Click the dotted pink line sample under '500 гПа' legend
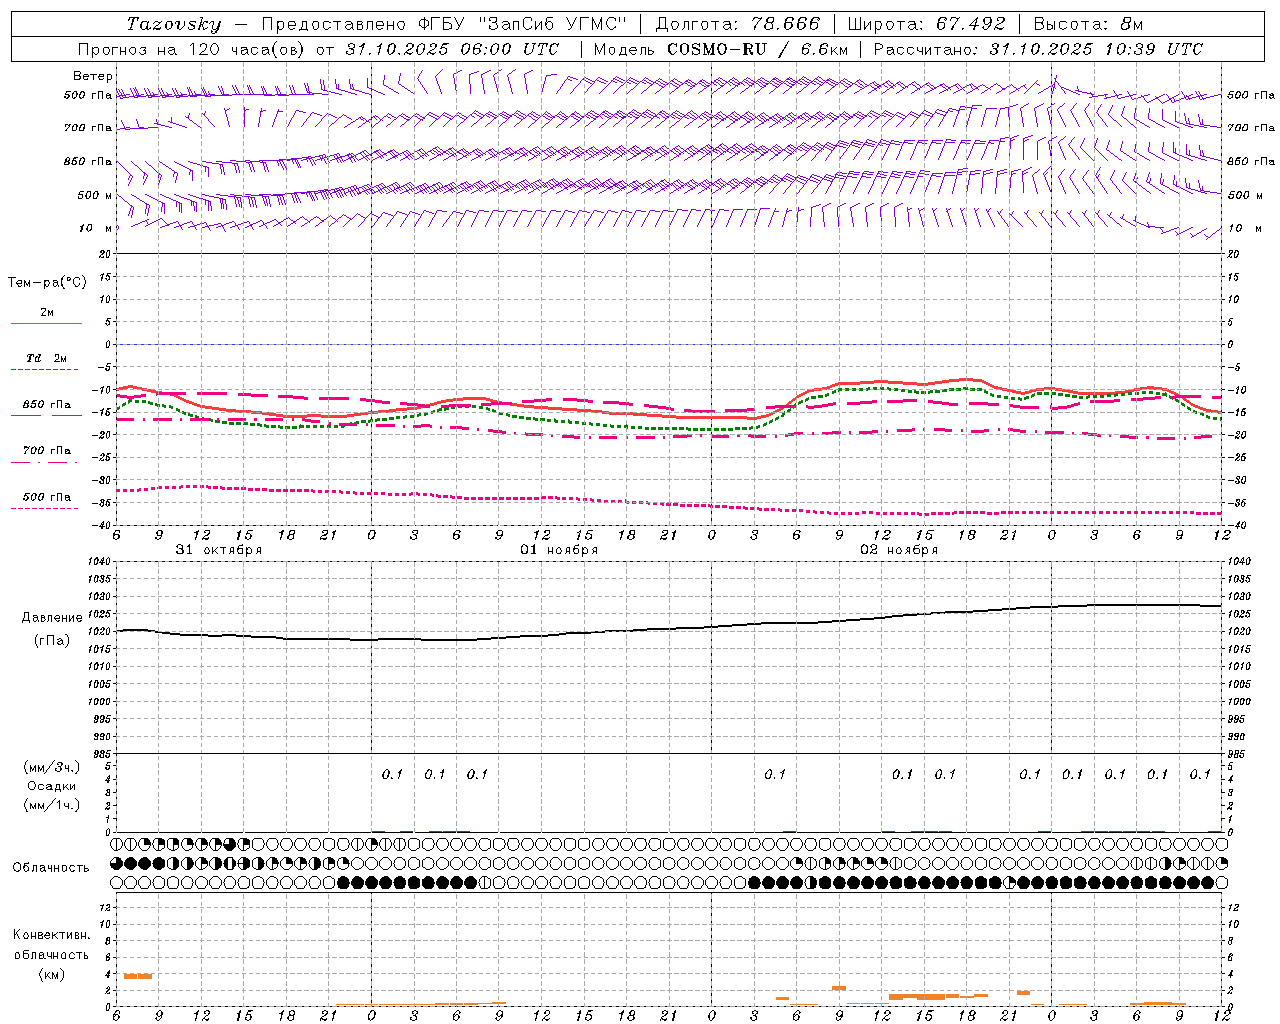Screen dimensions: 1280x1024 46,508
